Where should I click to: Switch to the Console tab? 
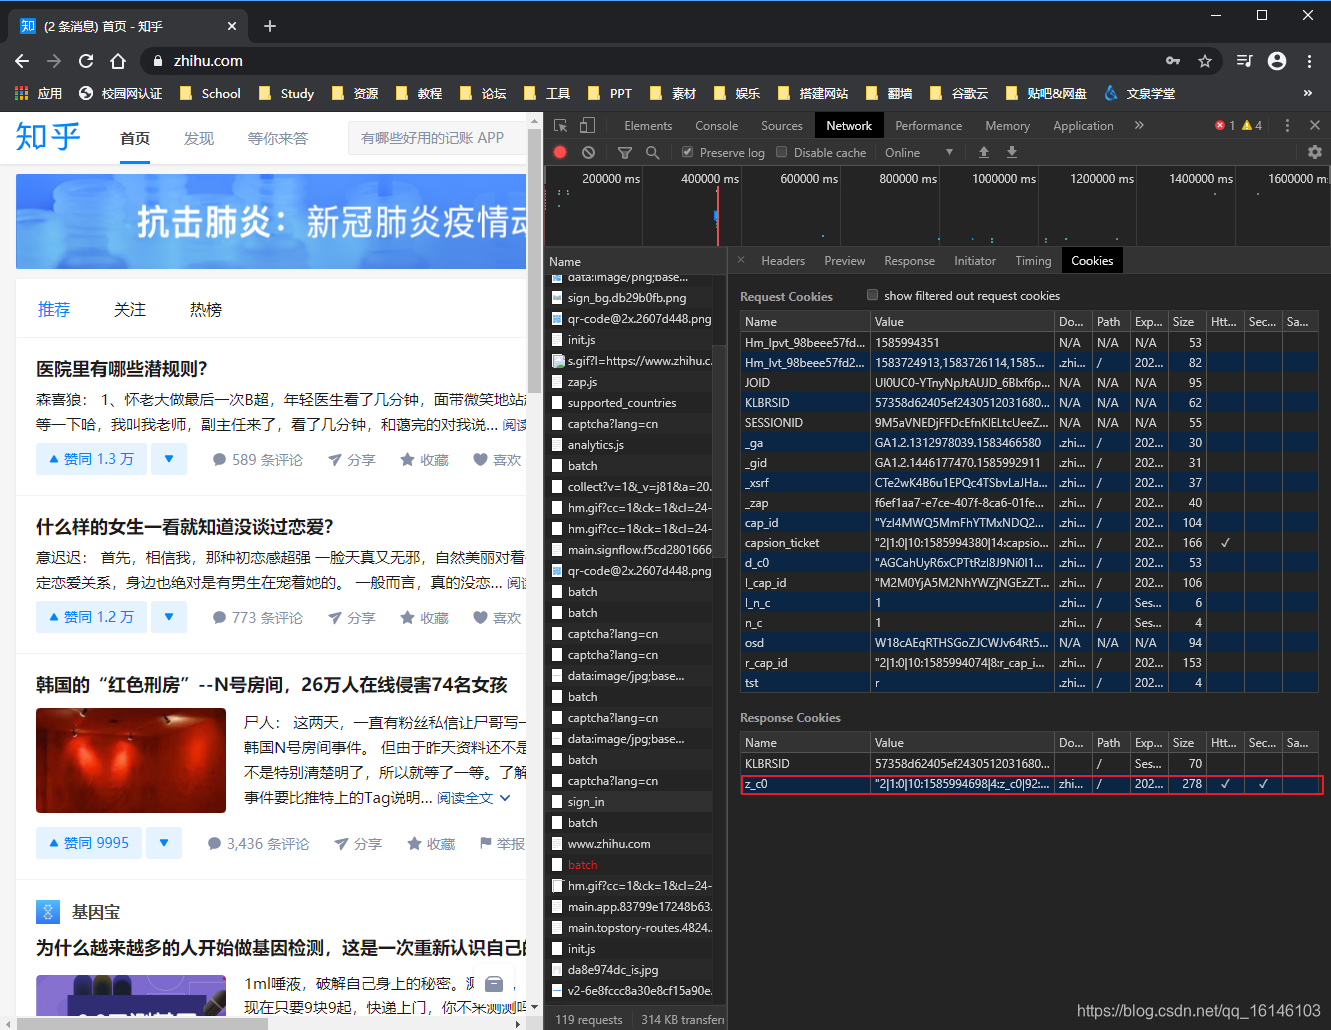[717, 125]
